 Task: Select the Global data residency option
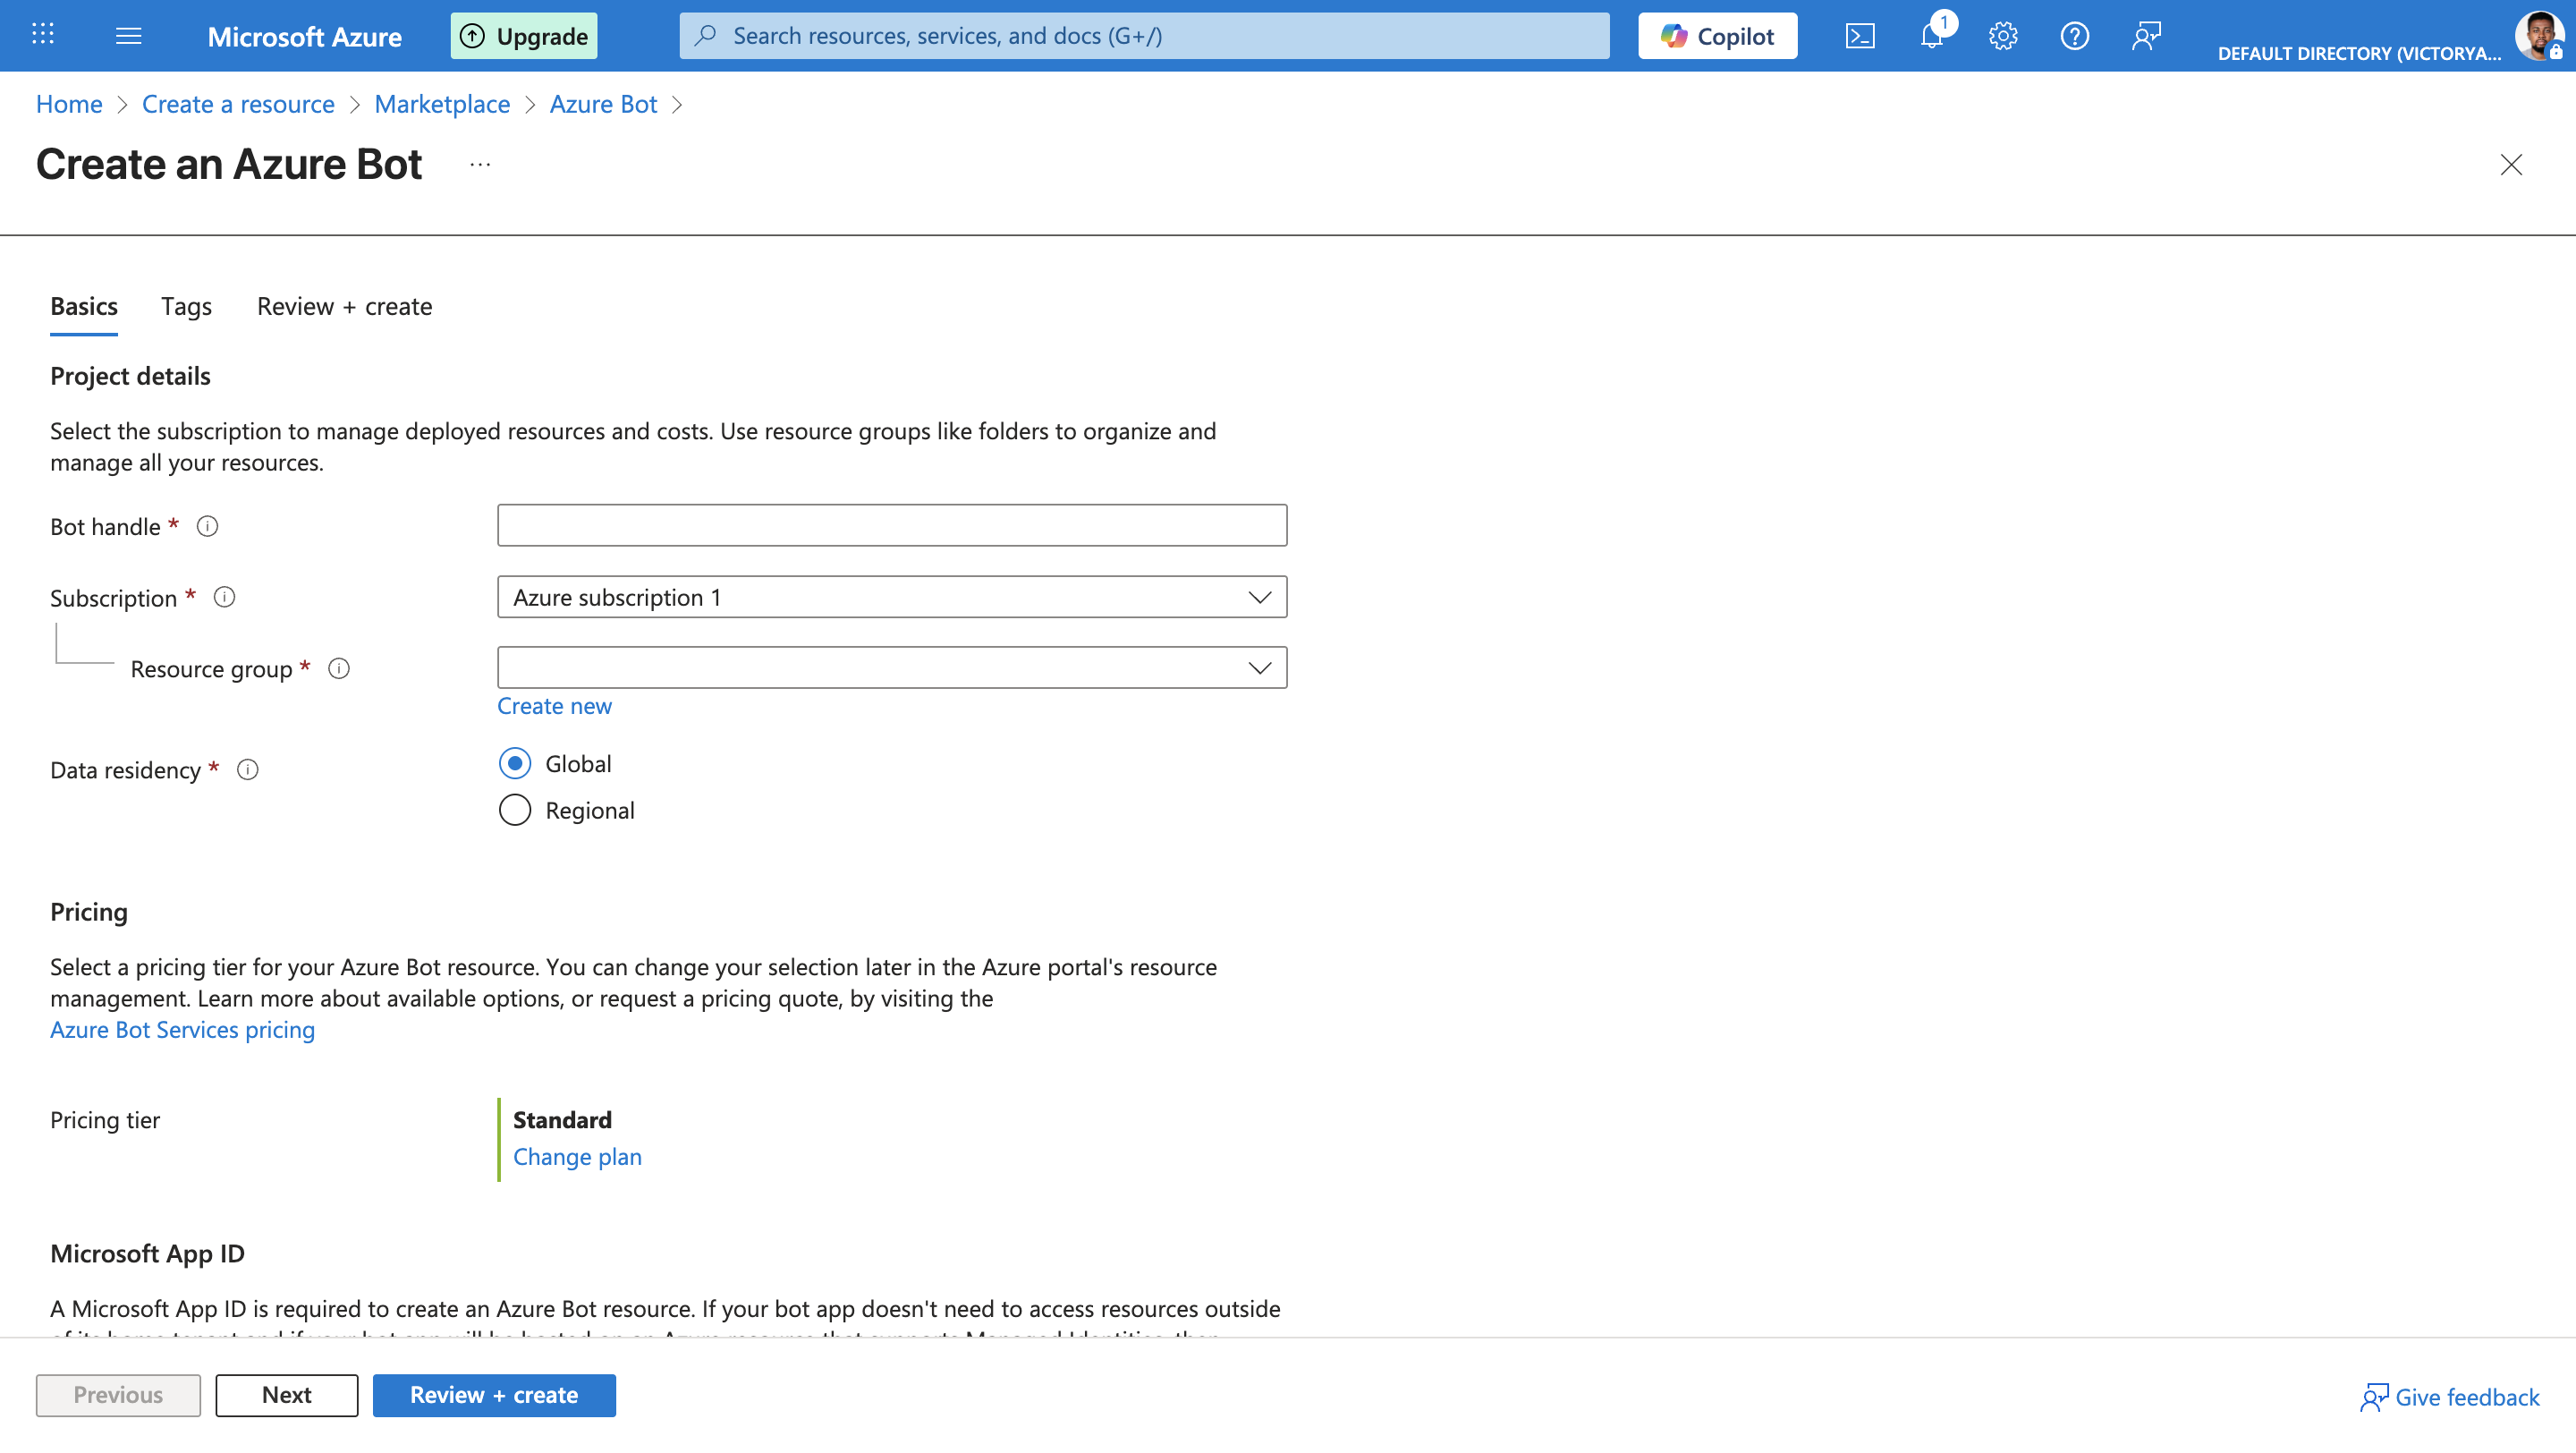(514, 762)
